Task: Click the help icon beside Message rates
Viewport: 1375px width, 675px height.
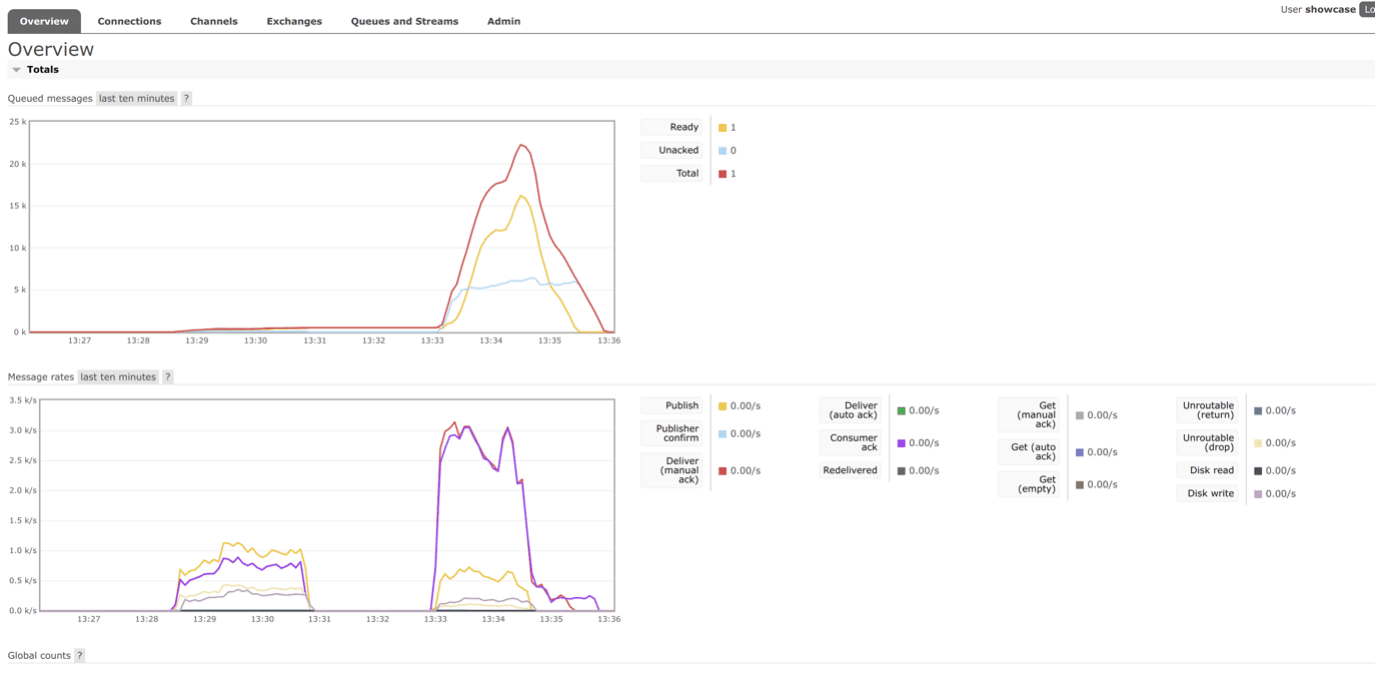Action: [x=168, y=377]
